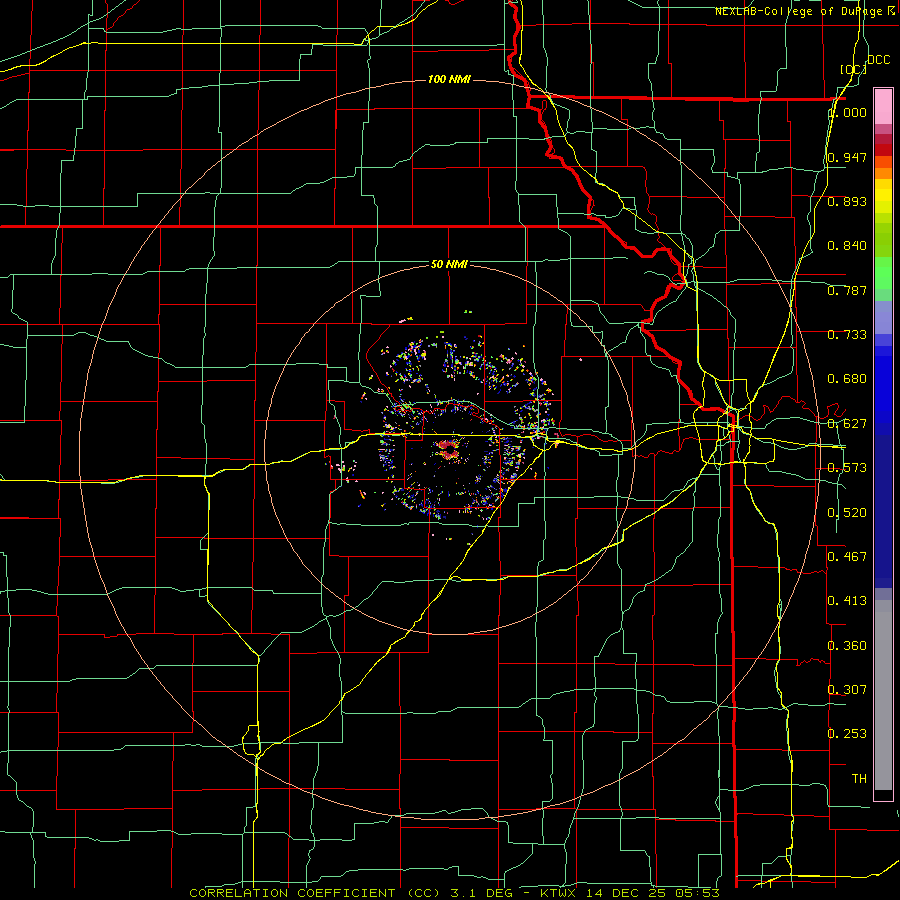This screenshot has height=900, width=900.
Task: Click the 0.627 legend value
Action: [847, 424]
